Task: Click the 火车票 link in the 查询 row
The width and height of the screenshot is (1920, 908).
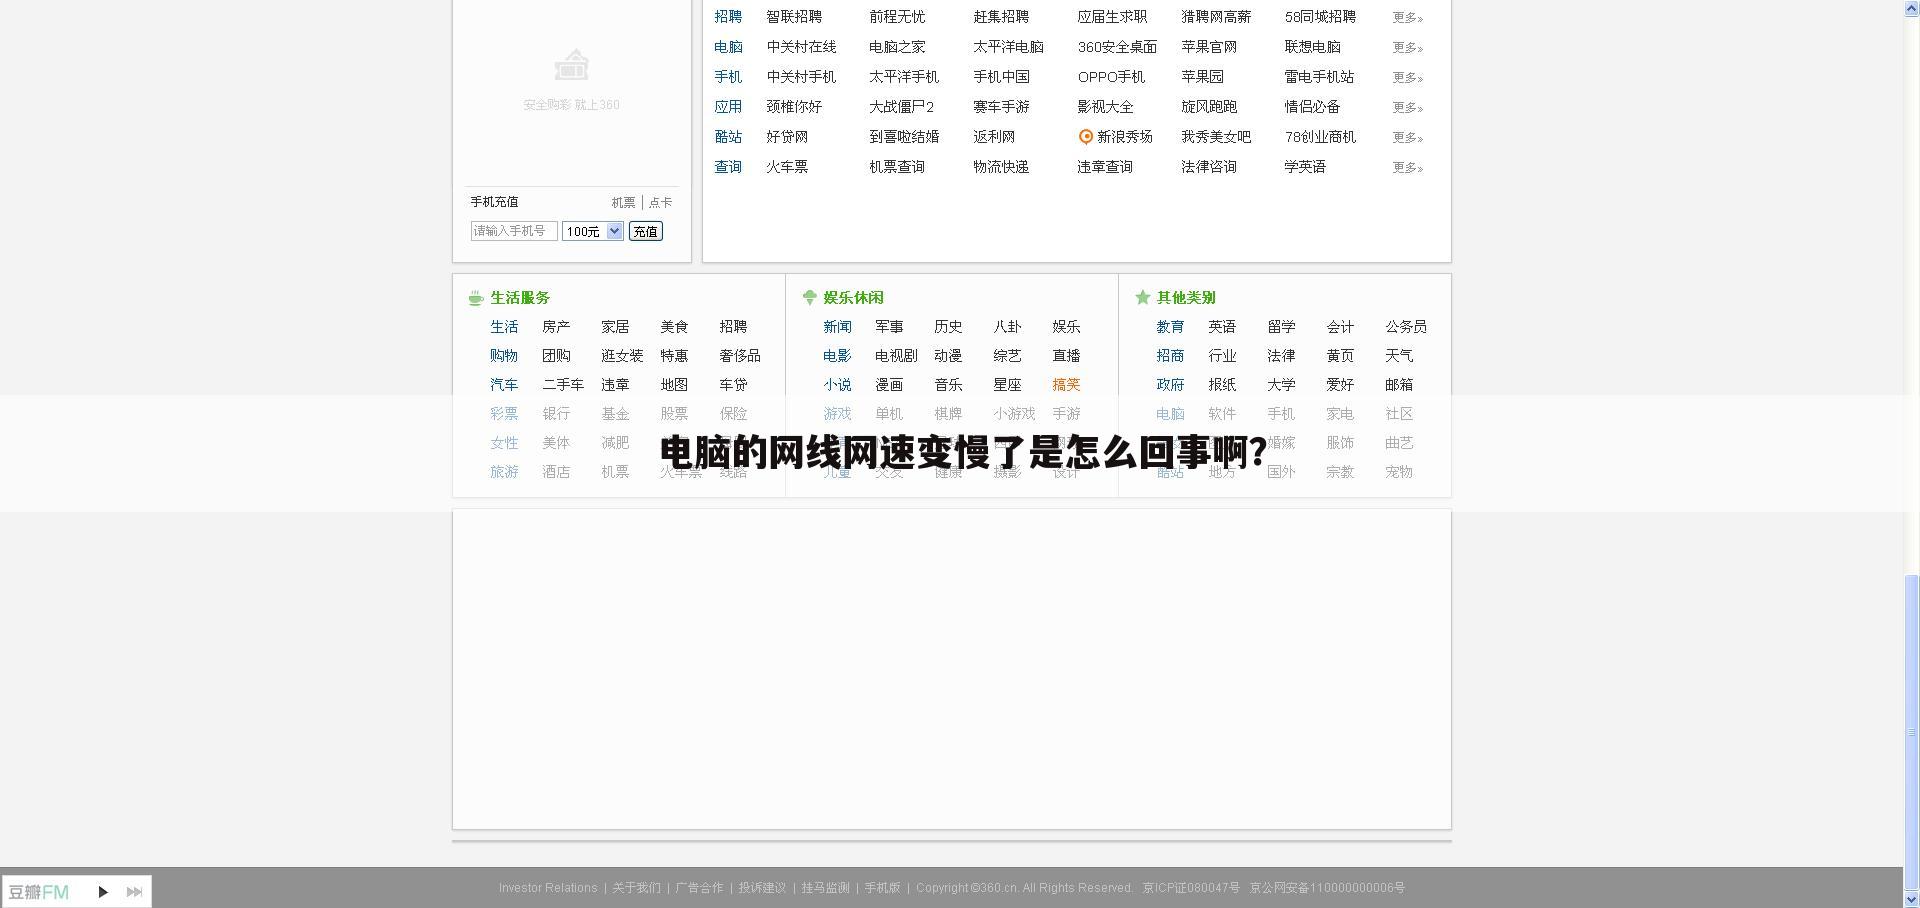Action: pos(787,167)
